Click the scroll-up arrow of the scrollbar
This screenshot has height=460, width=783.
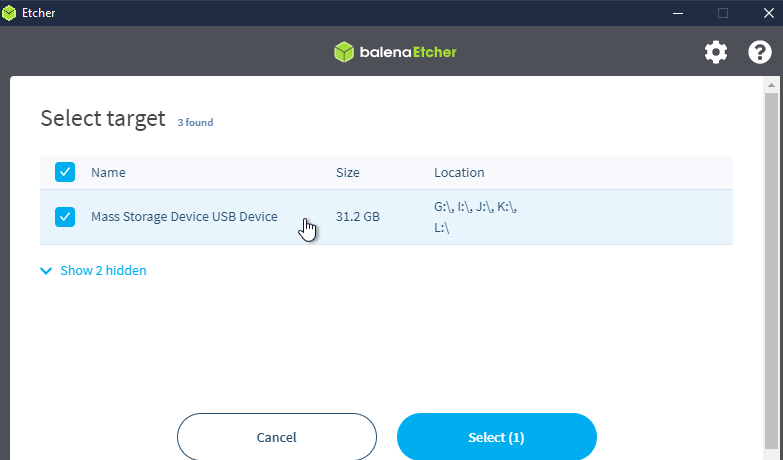772,85
